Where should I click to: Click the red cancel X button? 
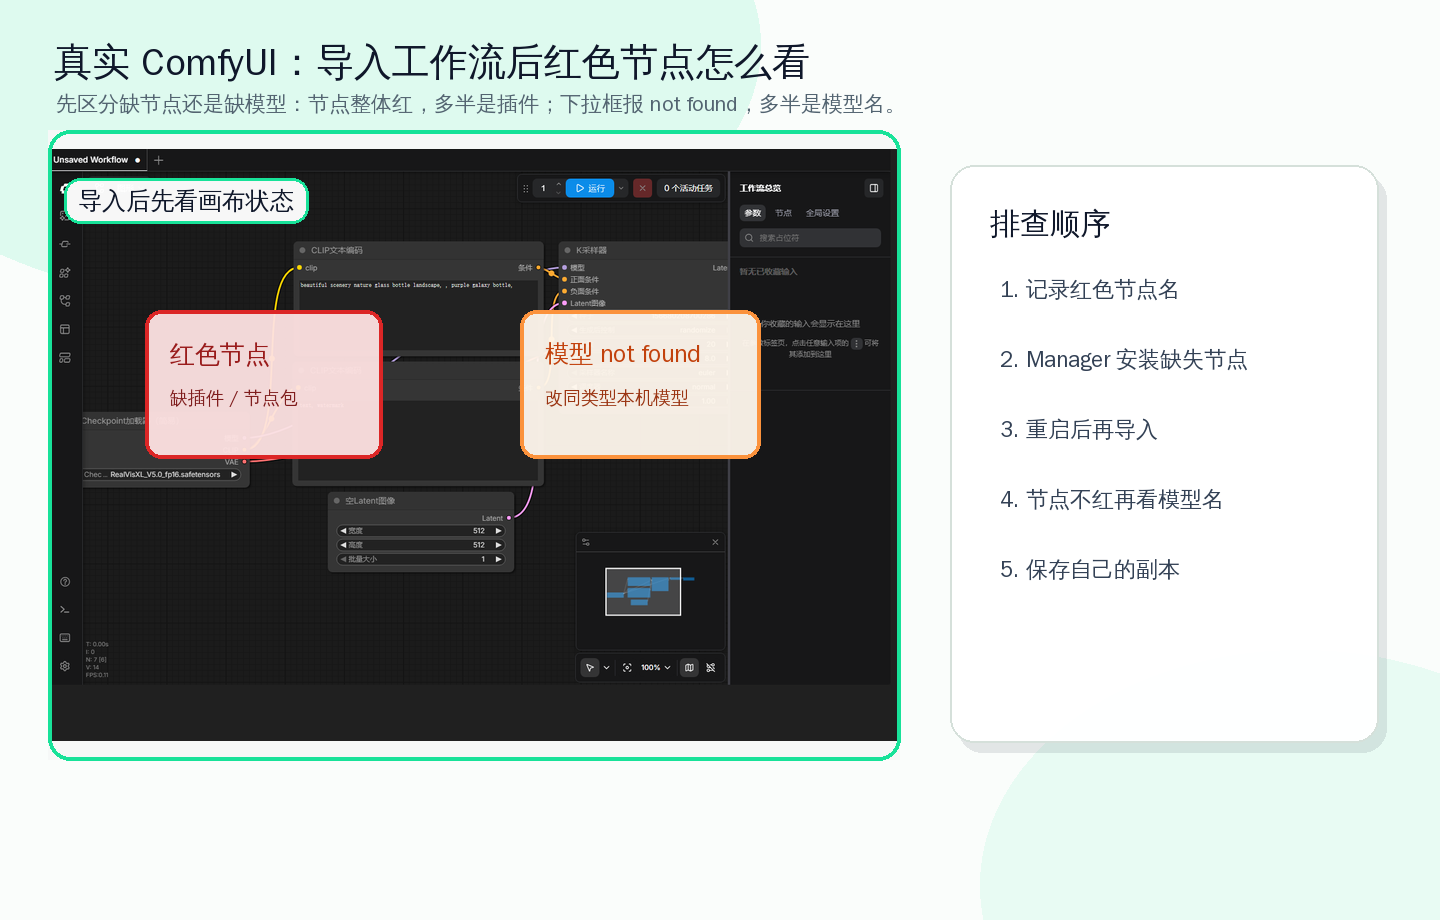pos(643,188)
